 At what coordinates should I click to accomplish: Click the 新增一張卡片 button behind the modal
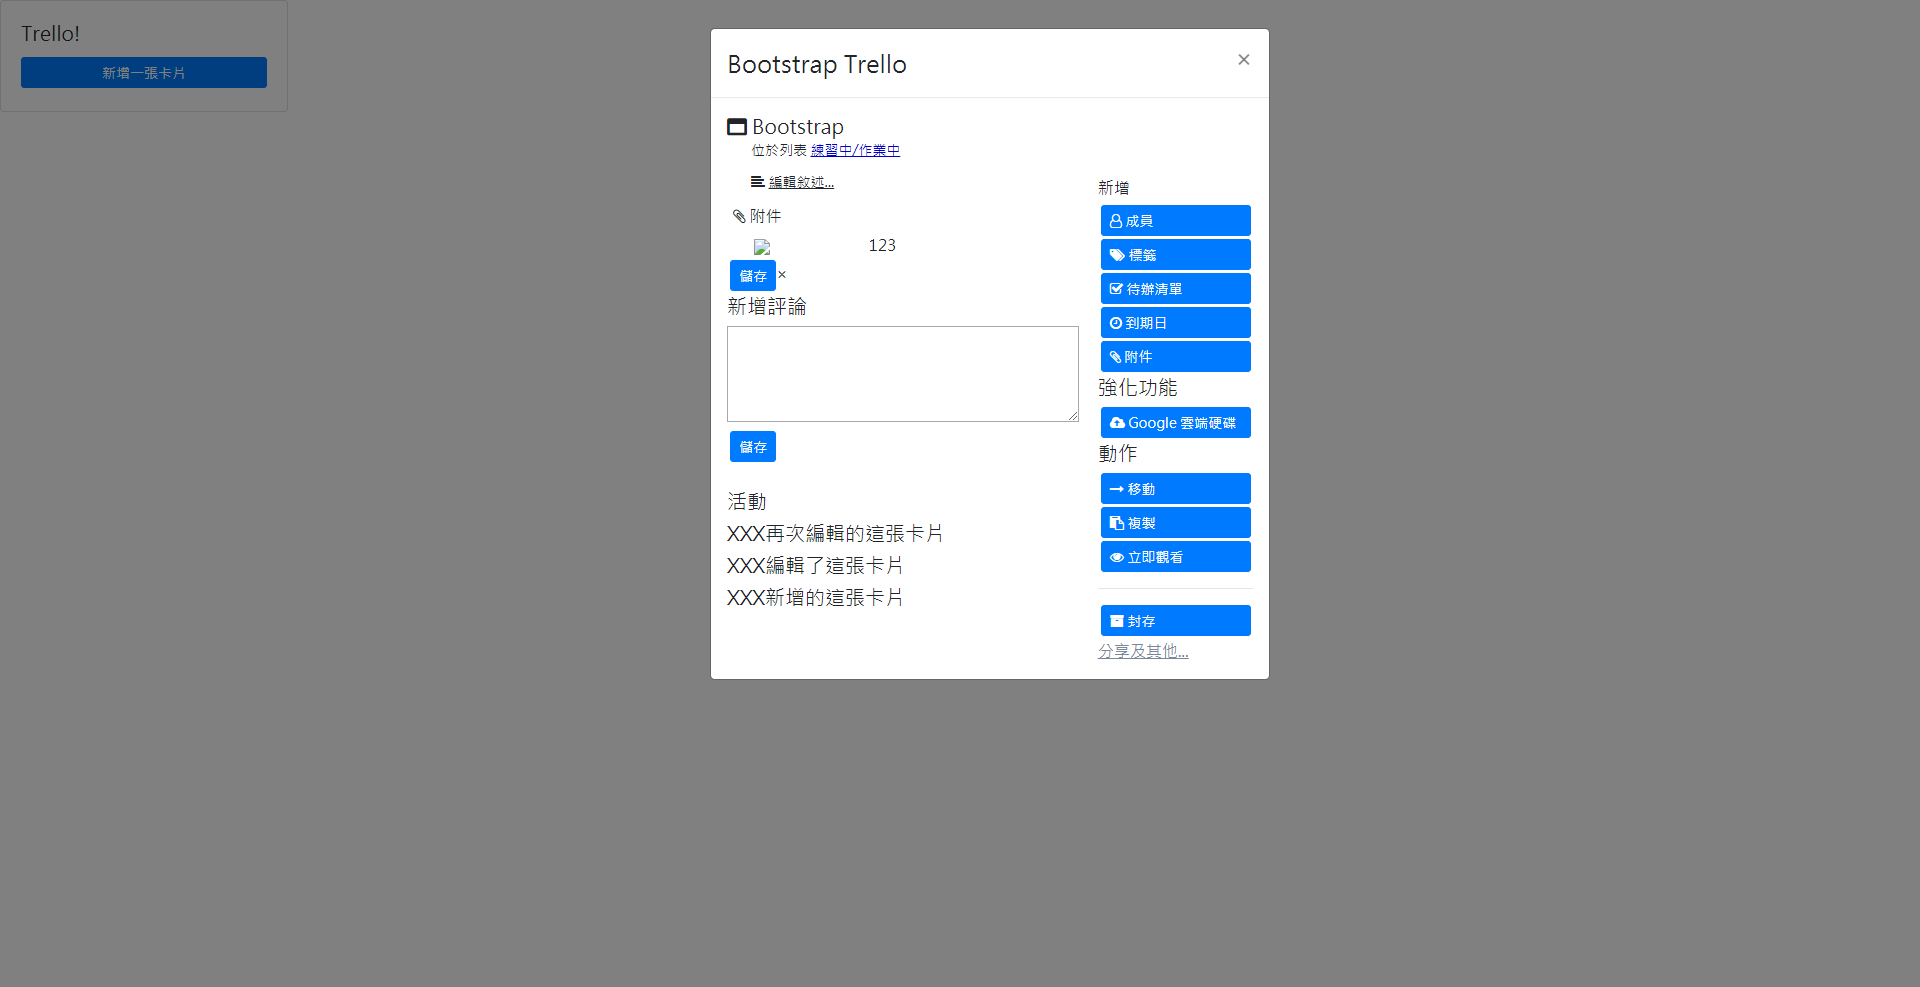point(144,73)
